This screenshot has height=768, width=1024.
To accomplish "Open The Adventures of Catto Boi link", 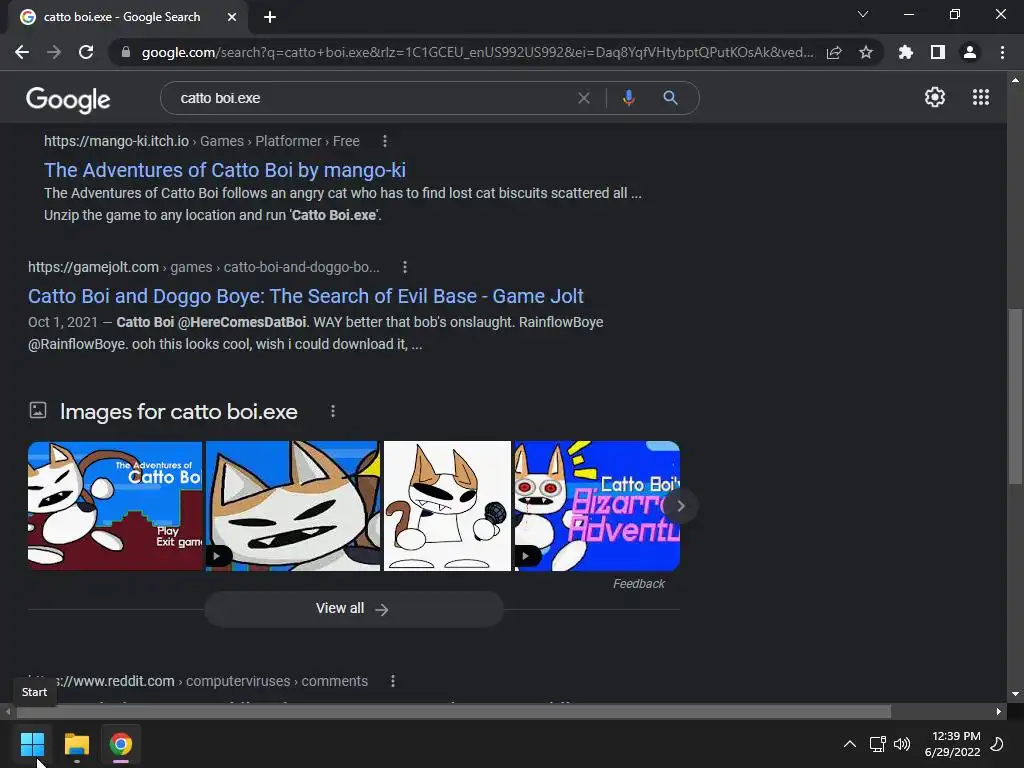I will pos(225,170).
